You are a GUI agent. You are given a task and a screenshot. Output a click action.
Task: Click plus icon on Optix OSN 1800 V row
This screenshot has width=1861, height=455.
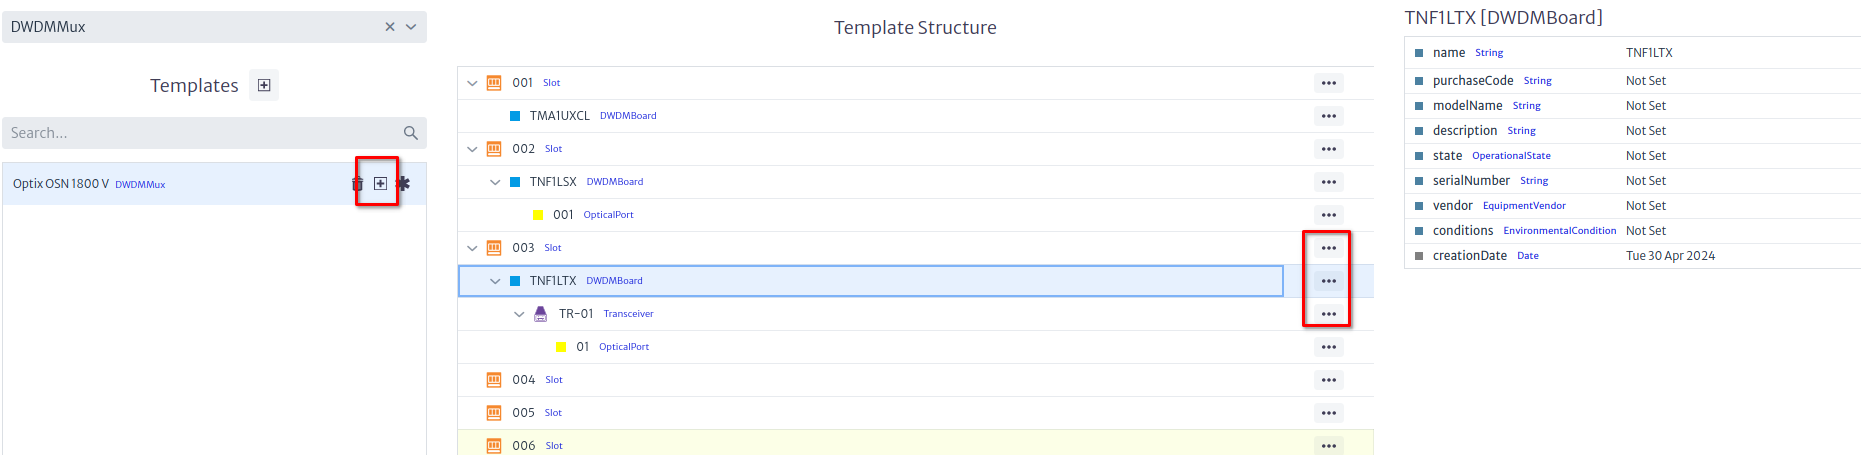pos(380,184)
